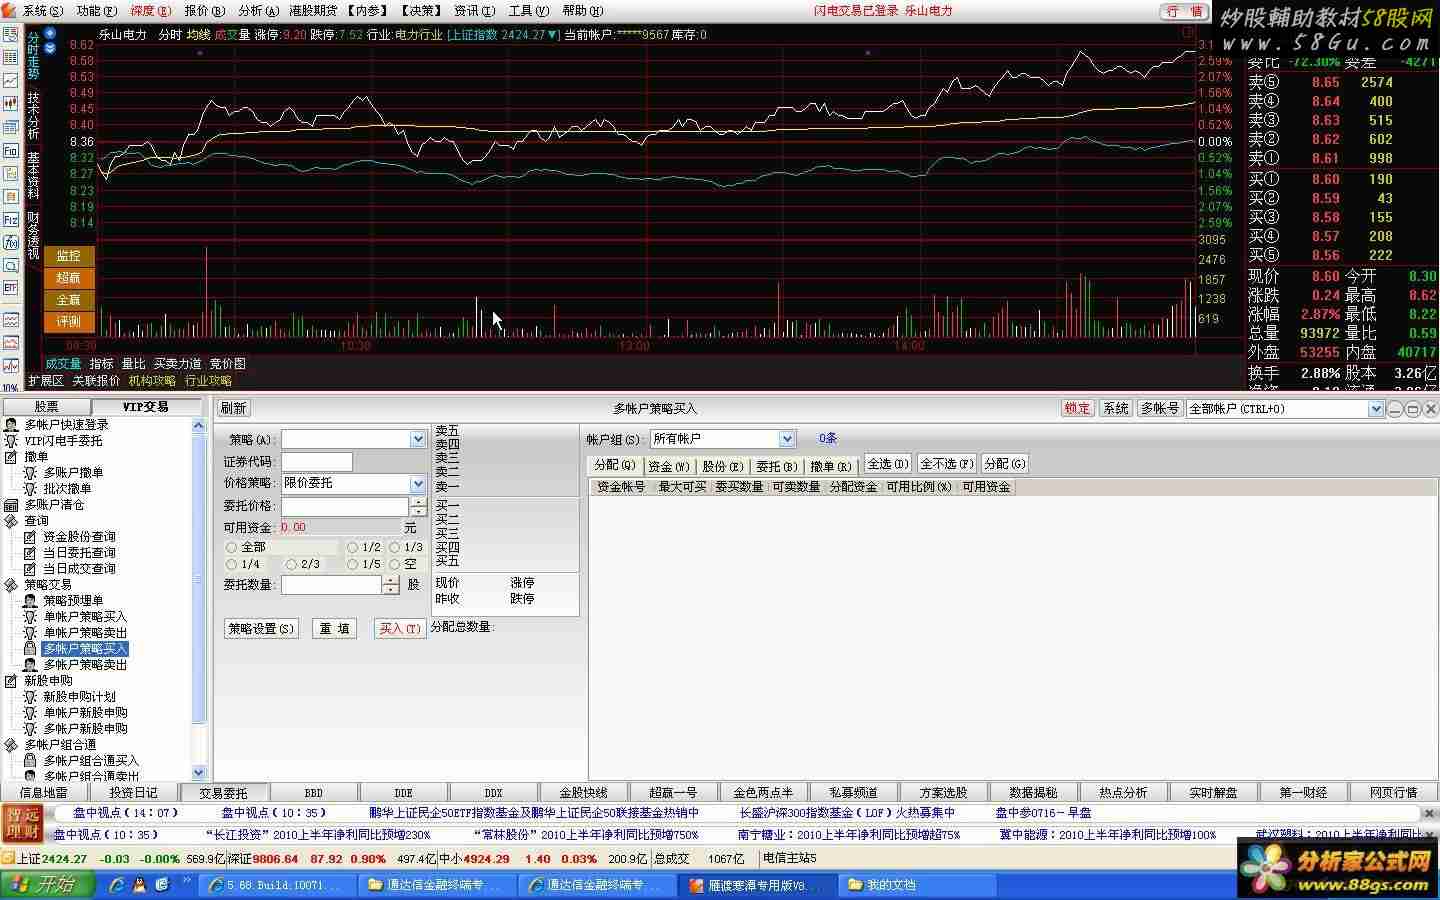Select the 多帐户策略卖出 tree item

85,665
